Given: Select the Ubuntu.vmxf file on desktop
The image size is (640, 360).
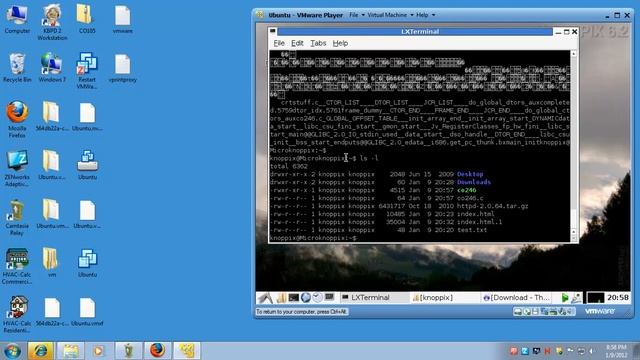Looking at the screenshot, I should pyautogui.click(x=87, y=311).
